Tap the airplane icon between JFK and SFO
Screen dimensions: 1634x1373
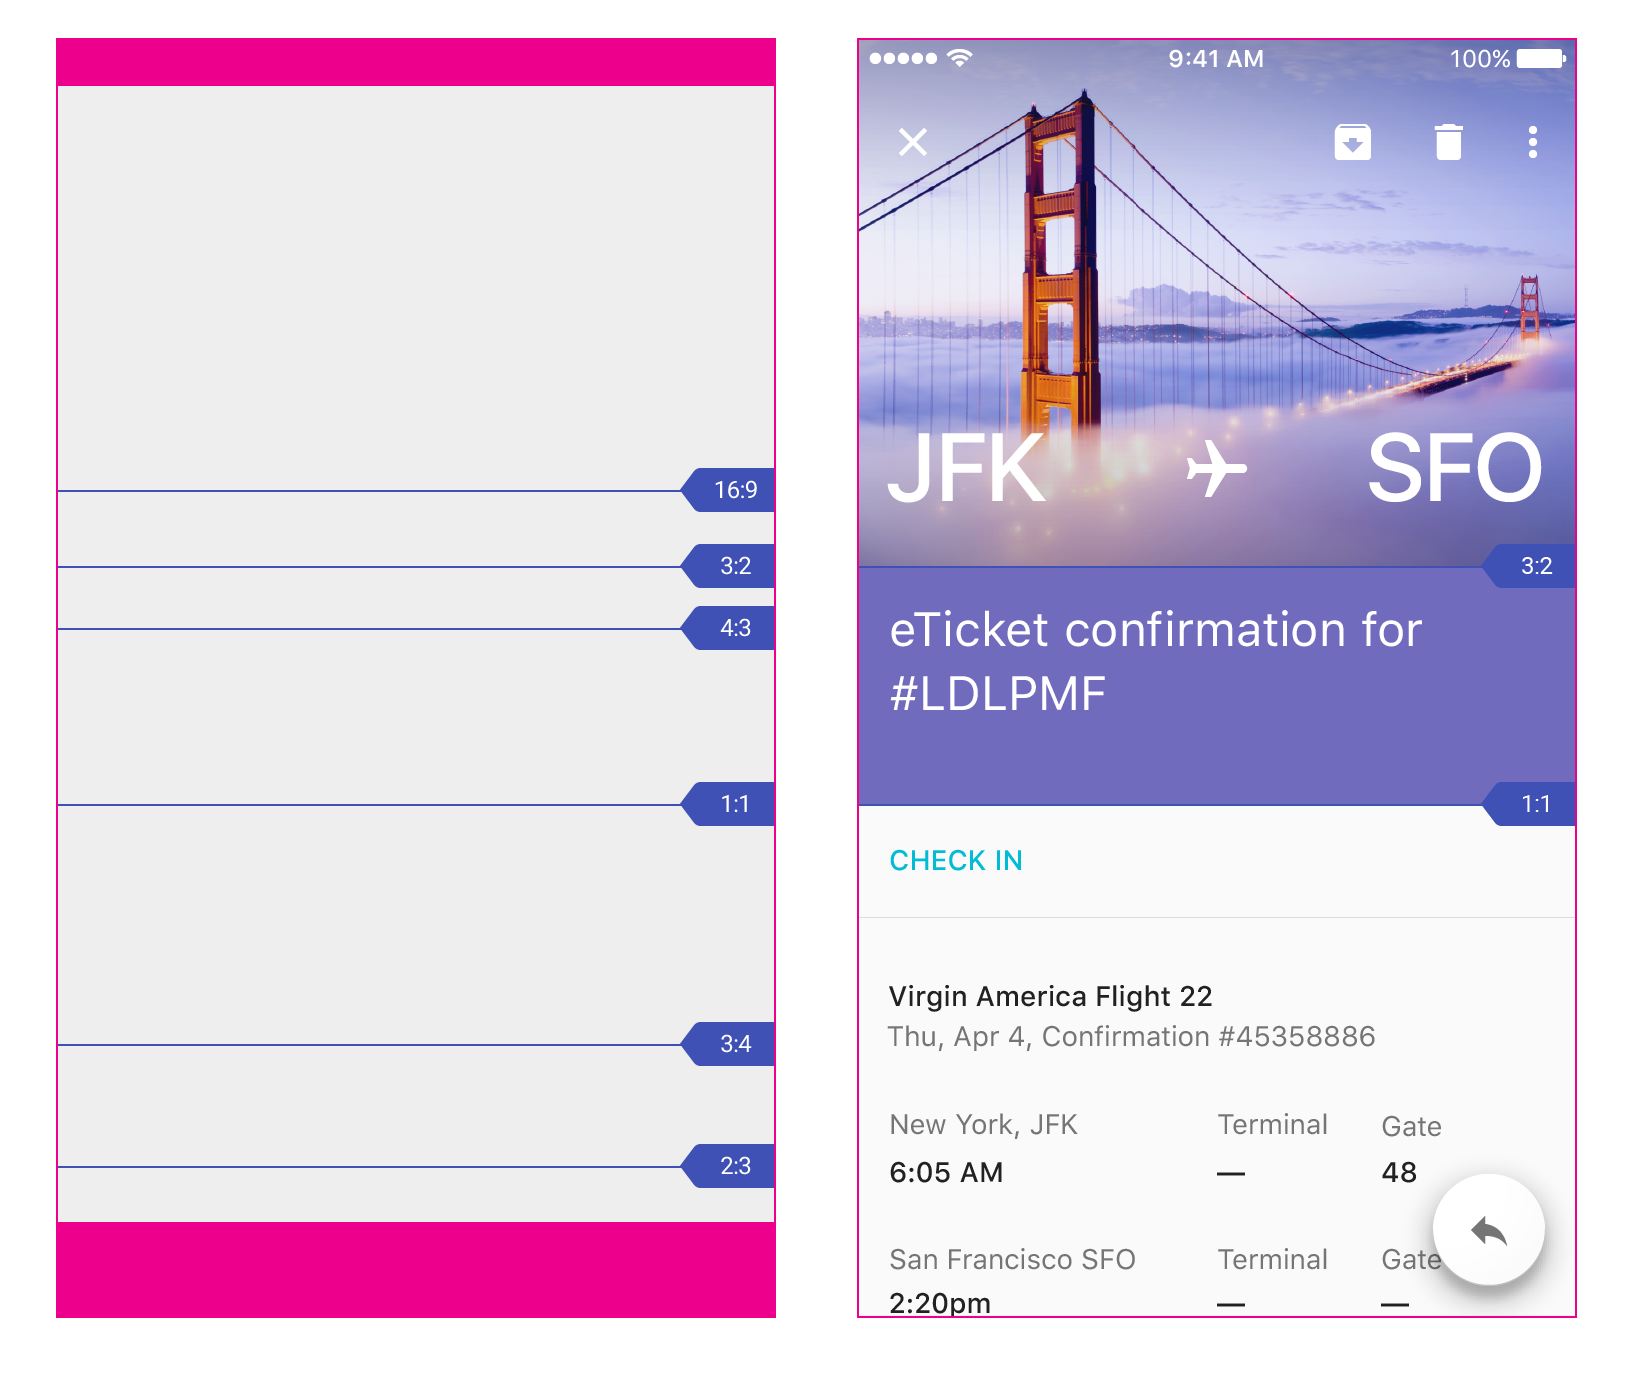point(1216,469)
